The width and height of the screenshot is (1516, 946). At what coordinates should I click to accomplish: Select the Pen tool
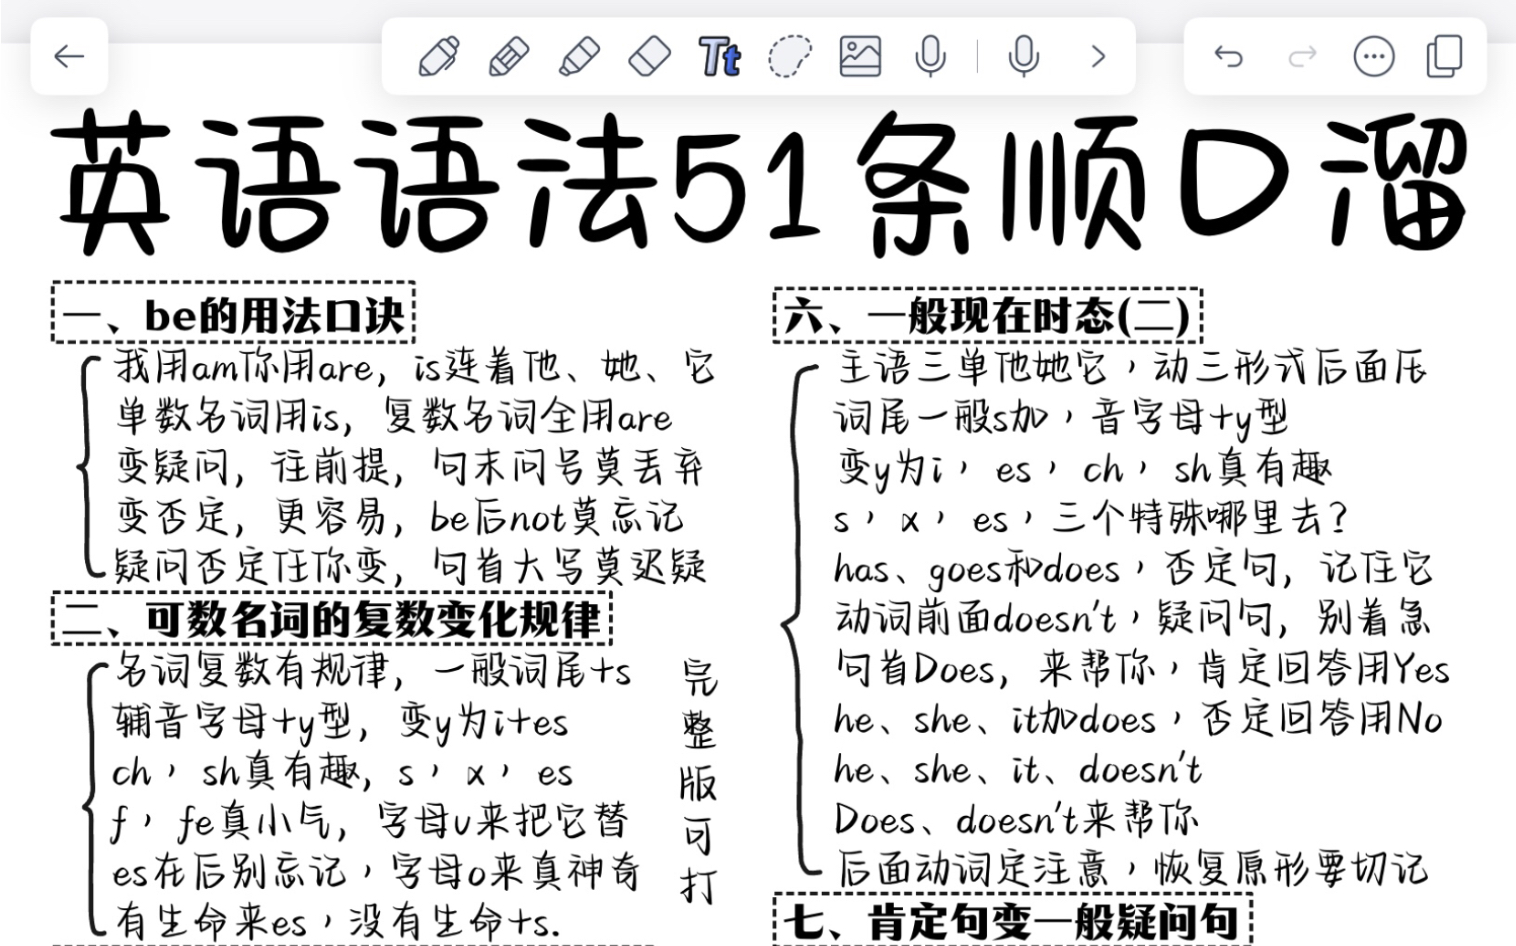(x=439, y=56)
